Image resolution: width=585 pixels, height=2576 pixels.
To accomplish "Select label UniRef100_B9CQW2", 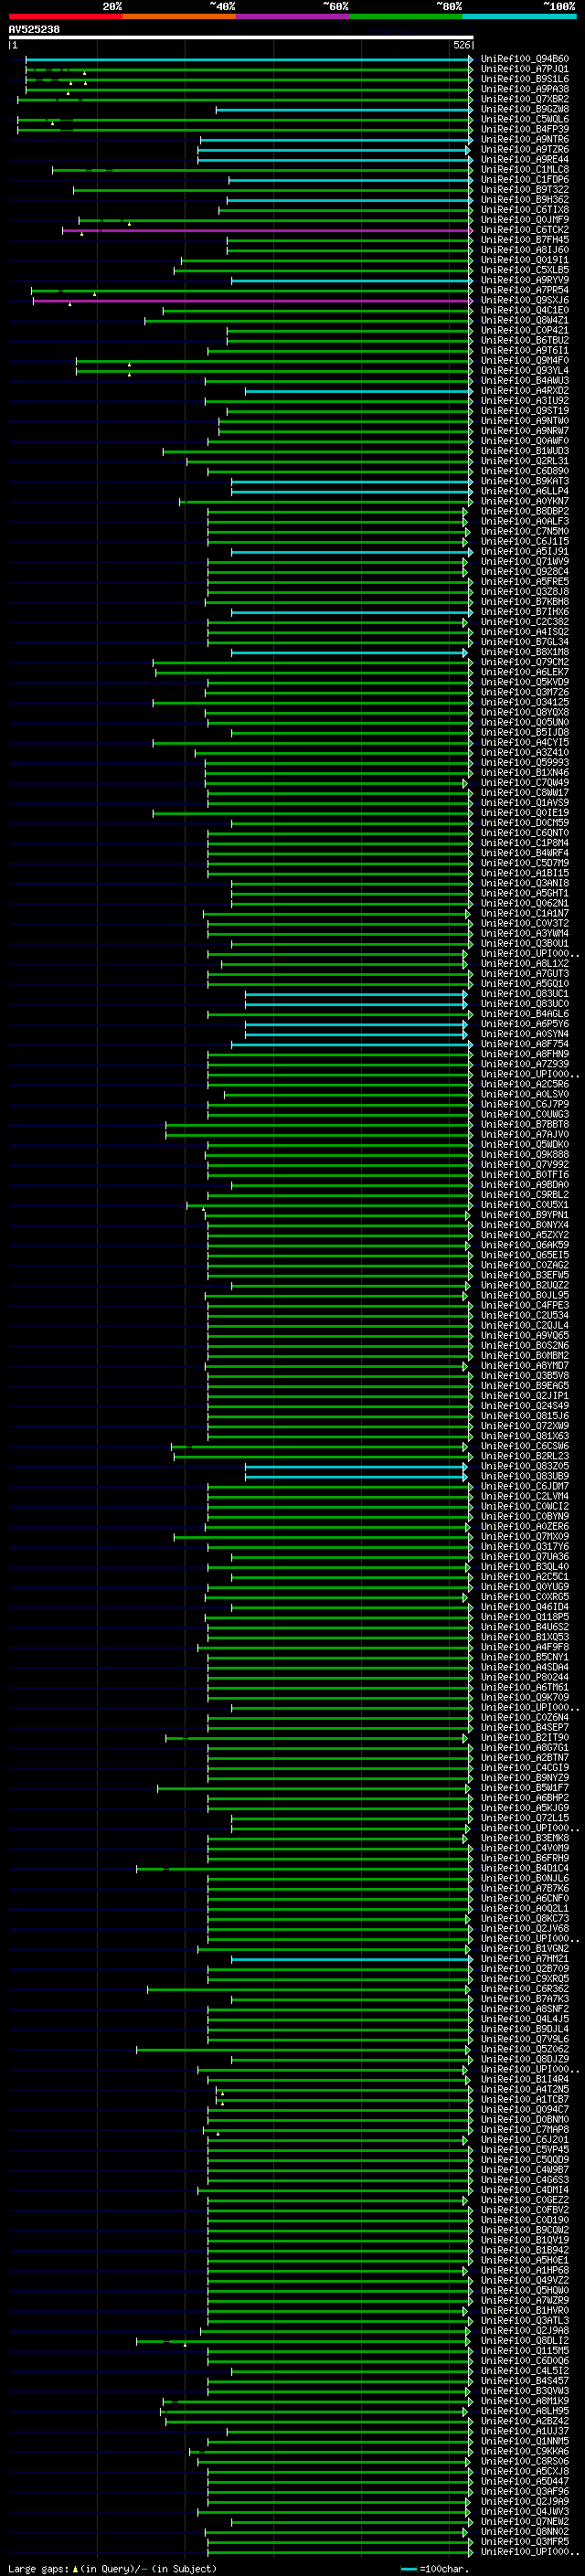I will [x=525, y=2230].
